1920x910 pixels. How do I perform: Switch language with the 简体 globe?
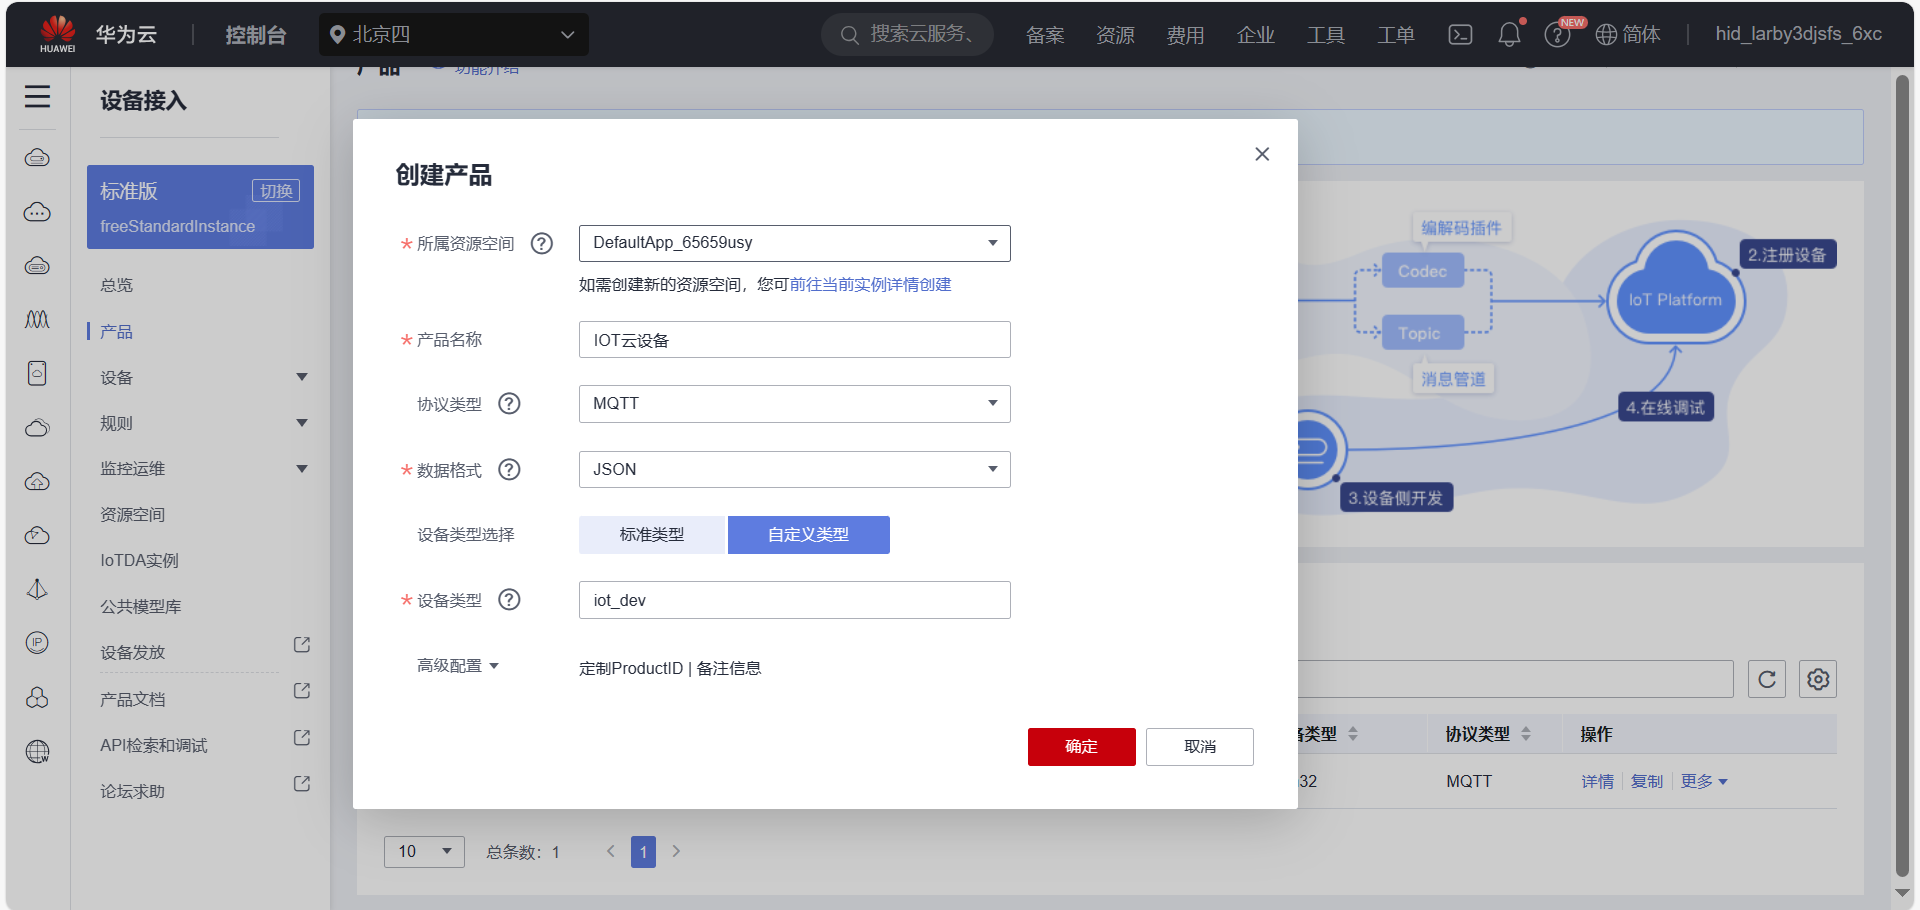point(1627,35)
